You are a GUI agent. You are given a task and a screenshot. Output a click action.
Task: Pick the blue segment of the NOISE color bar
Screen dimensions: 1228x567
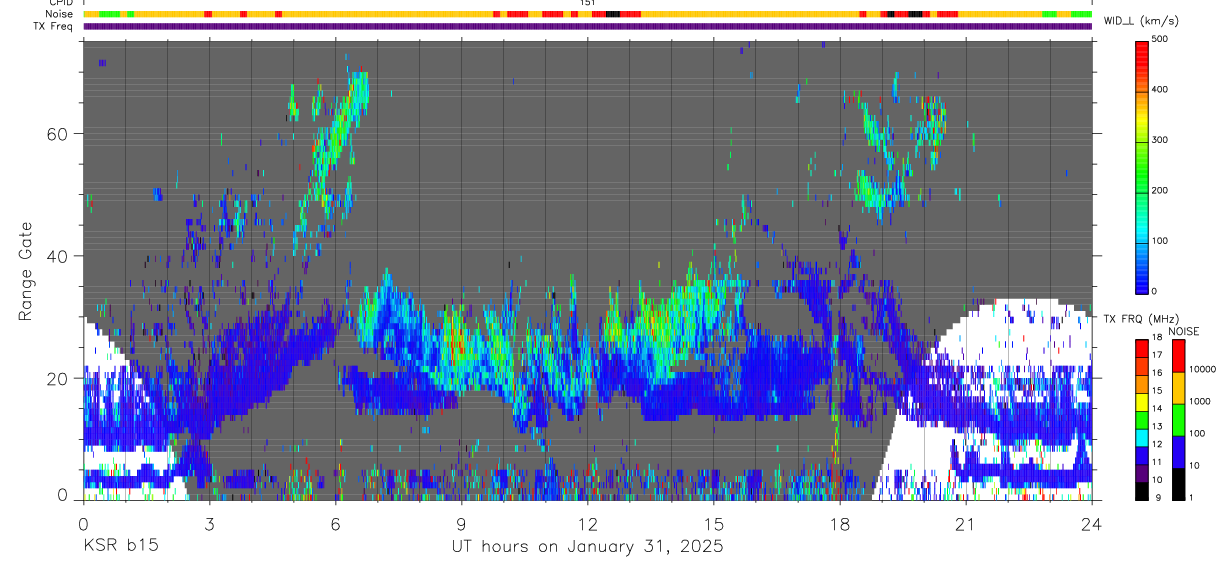1178,451
